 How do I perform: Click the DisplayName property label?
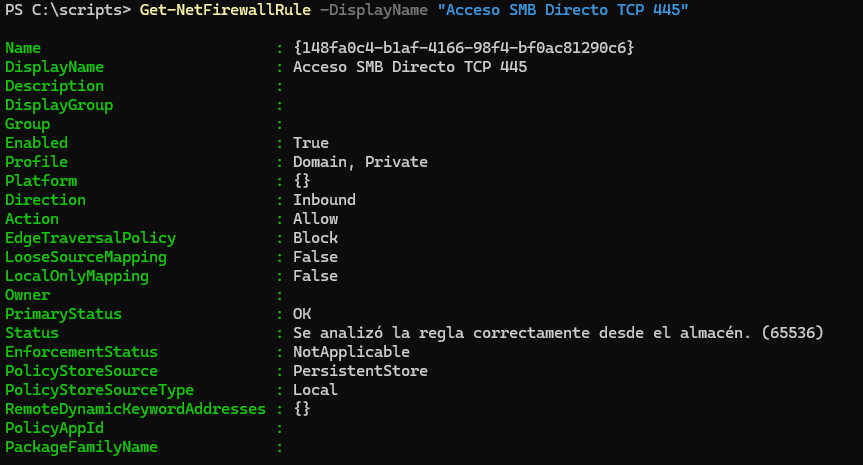click(x=54, y=67)
